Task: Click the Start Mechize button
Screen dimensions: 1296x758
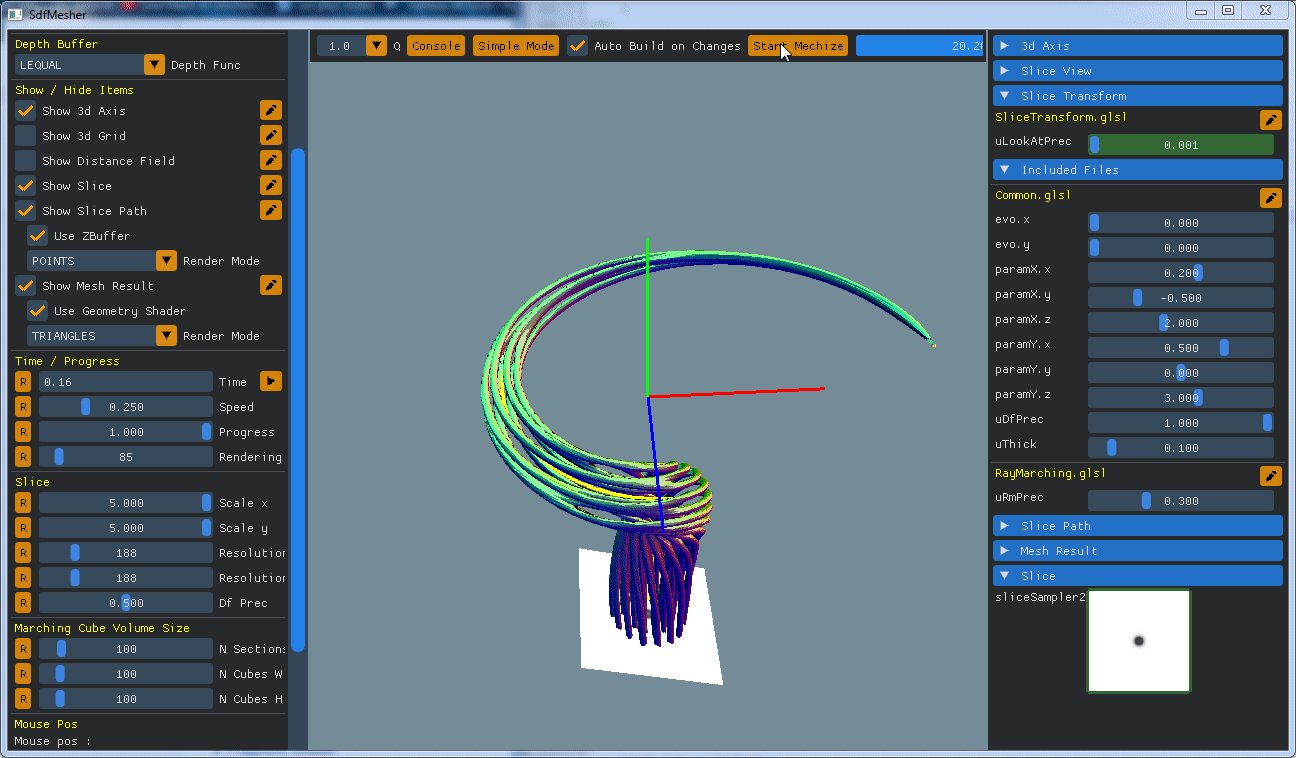Action: click(x=797, y=45)
